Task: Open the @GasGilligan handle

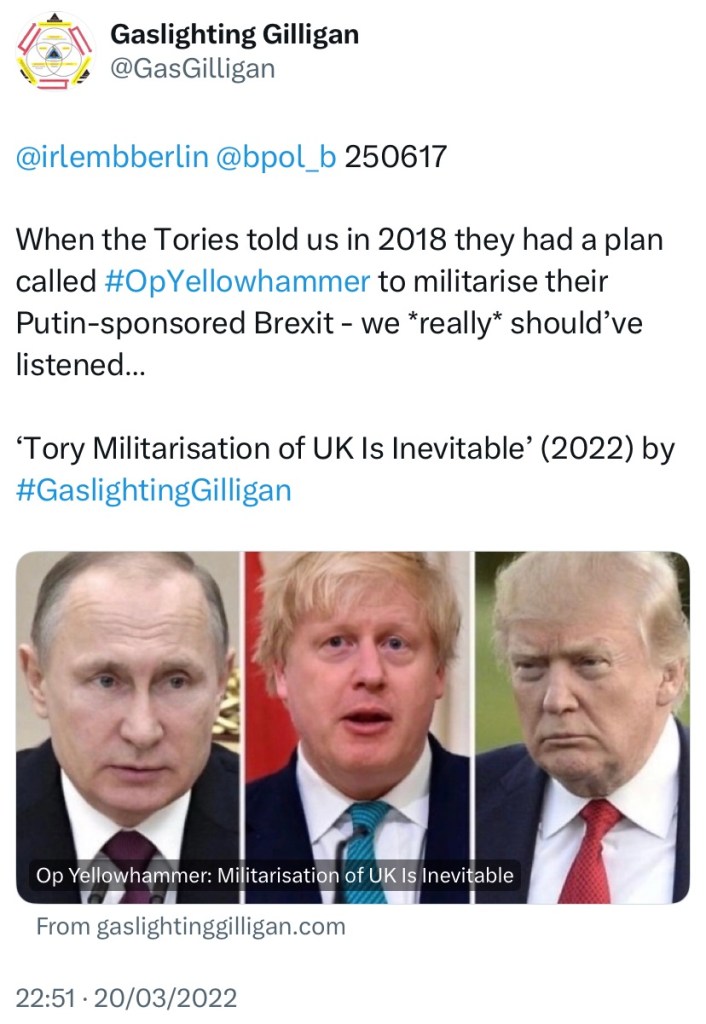Action: click(x=191, y=68)
